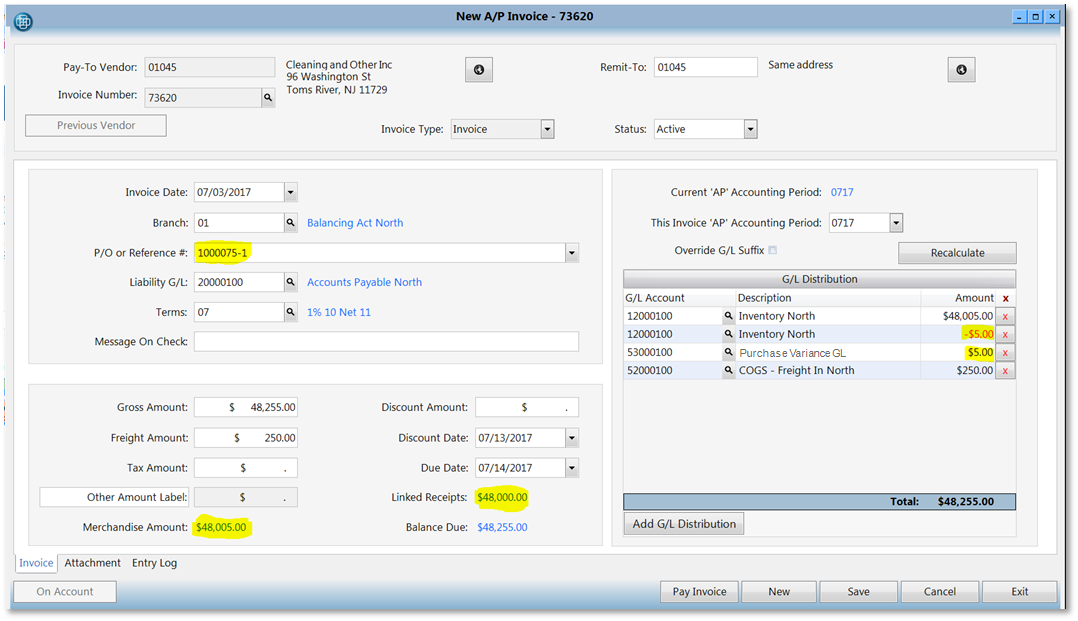Open account lookup for first Inventory North row
This screenshot has width=1078, height=621.
click(727, 315)
